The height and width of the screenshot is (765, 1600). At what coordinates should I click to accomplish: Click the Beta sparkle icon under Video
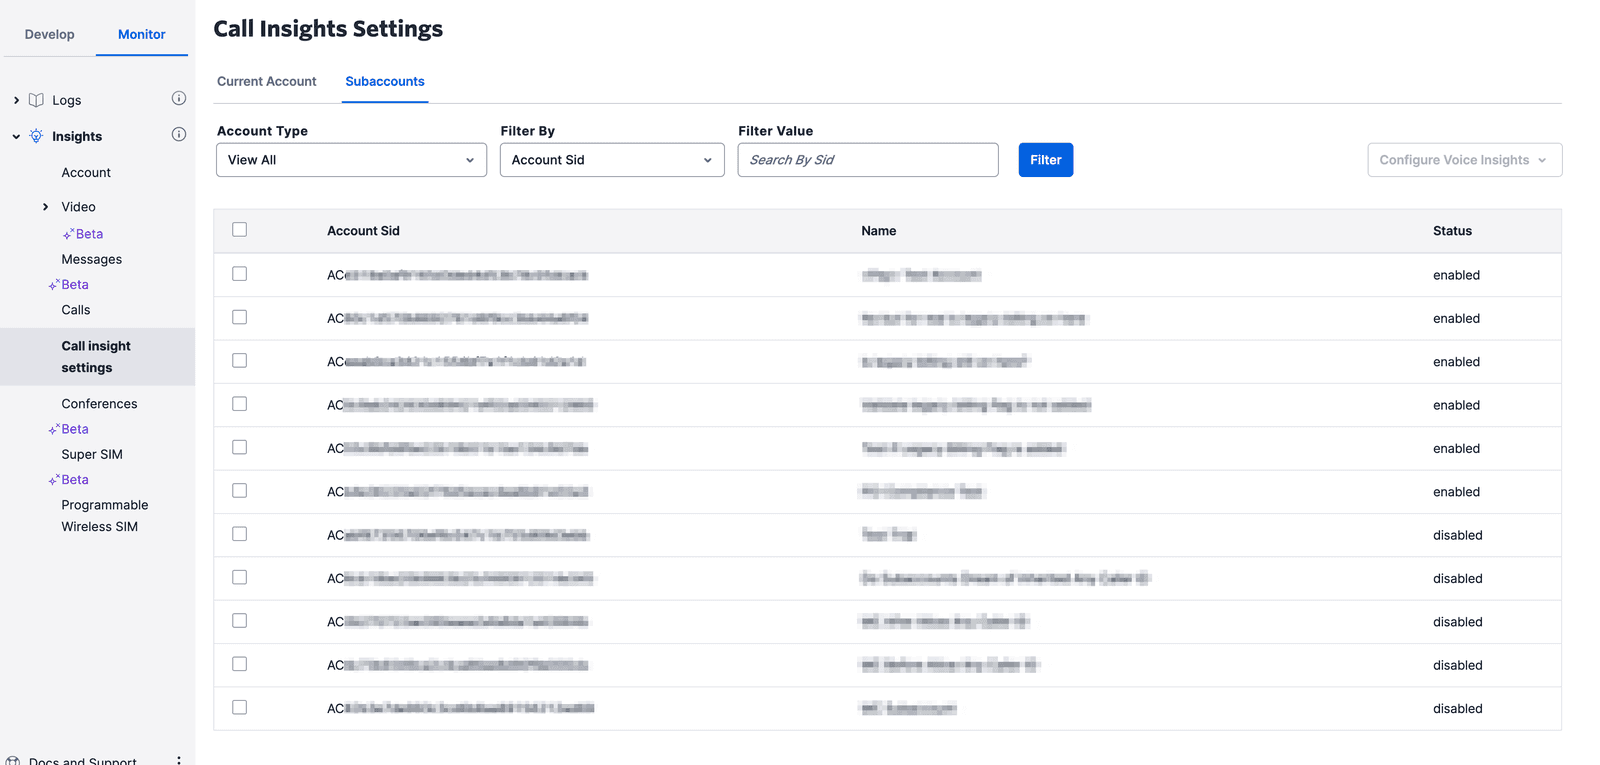pyautogui.click(x=68, y=235)
